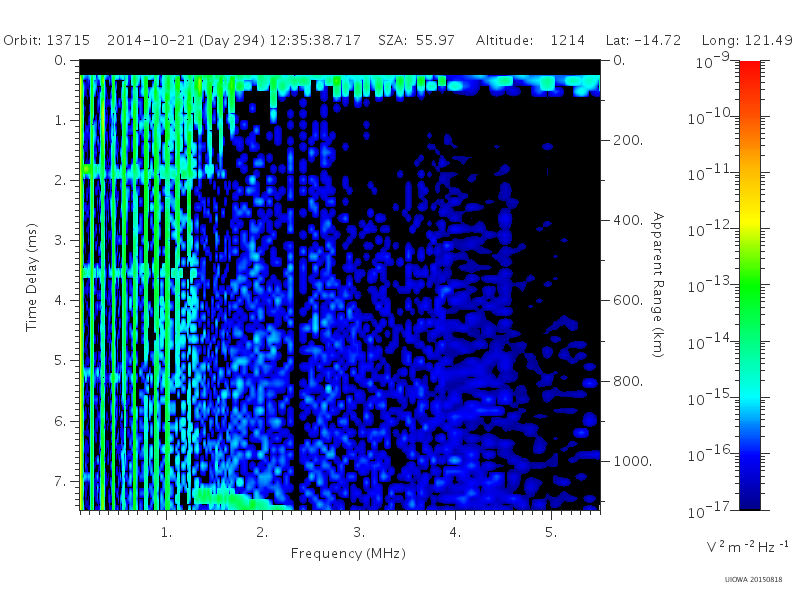Click the '10^-9' color scale label

pyautogui.click(x=713, y=60)
